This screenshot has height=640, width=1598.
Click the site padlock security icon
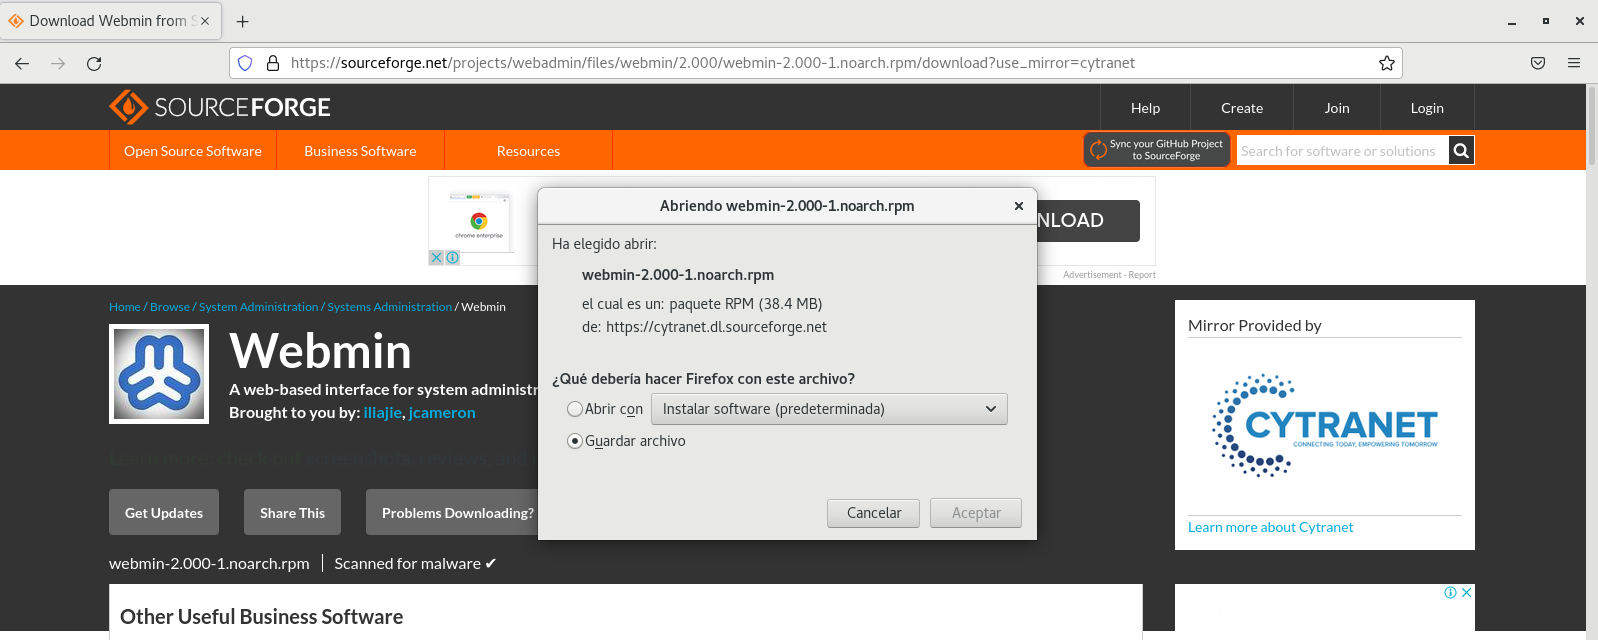(272, 63)
